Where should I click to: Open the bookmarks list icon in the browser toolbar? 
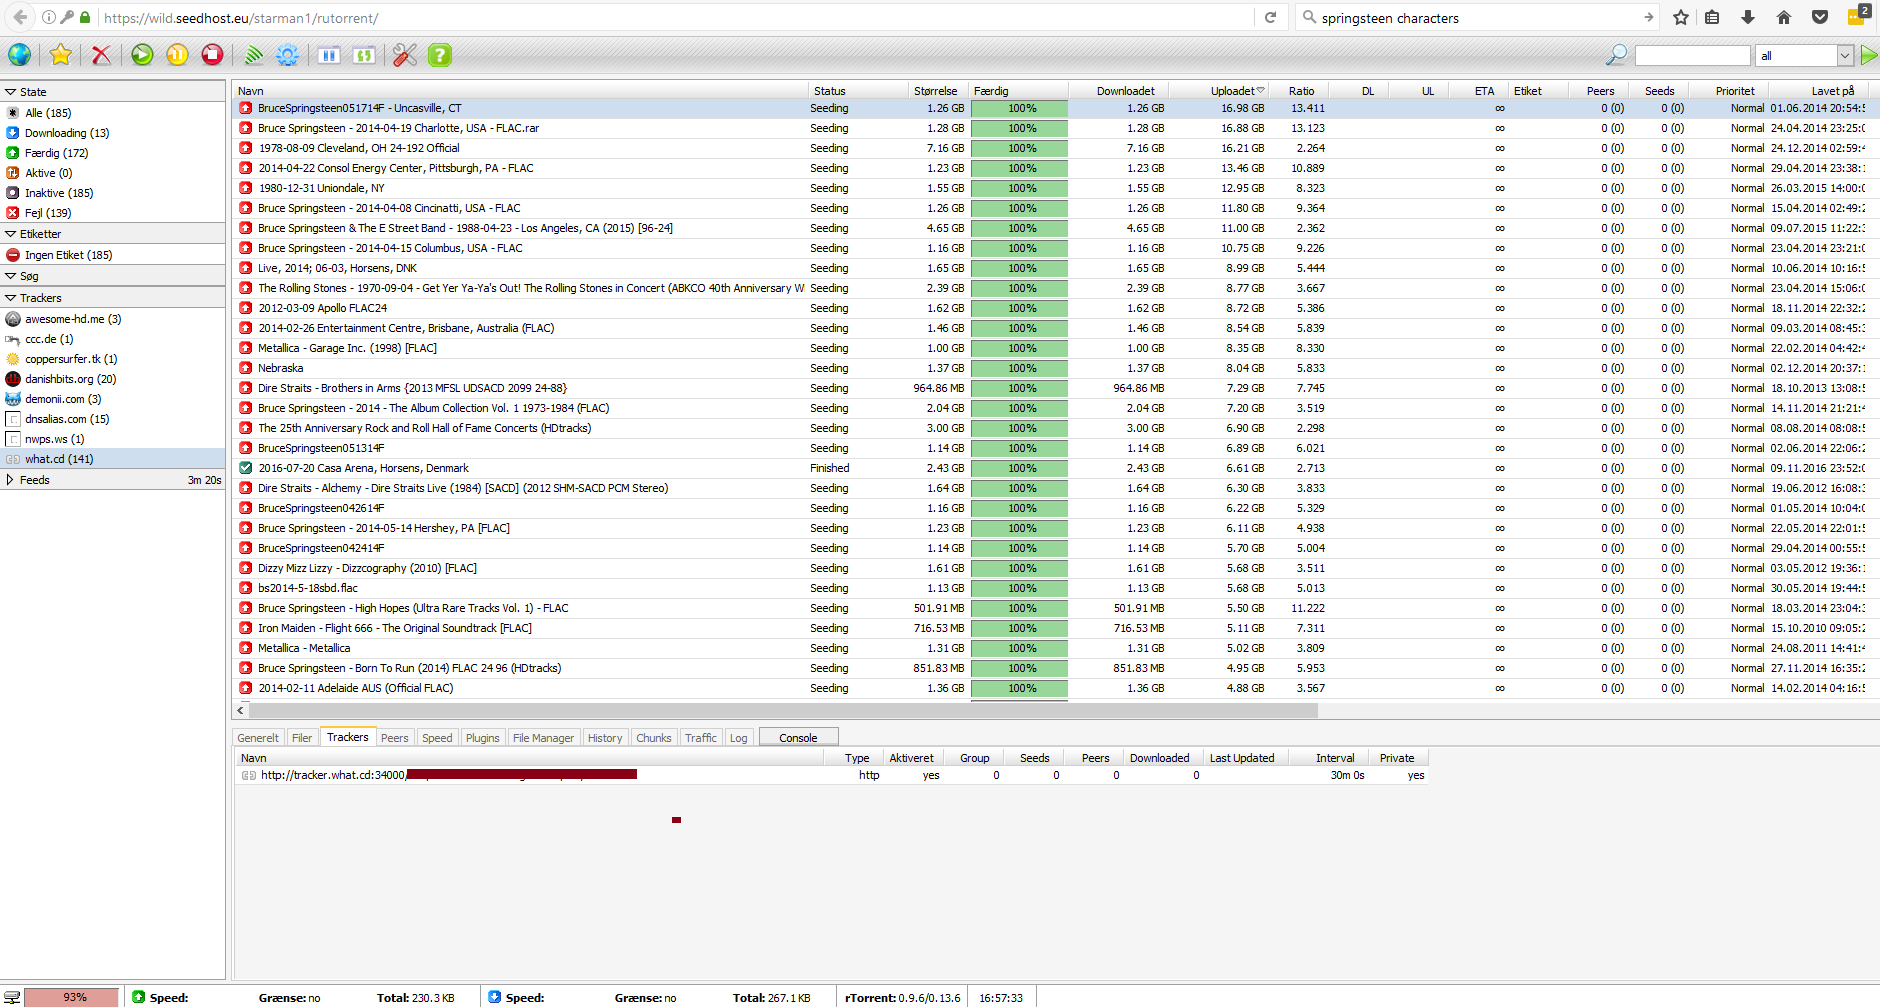click(x=1712, y=17)
